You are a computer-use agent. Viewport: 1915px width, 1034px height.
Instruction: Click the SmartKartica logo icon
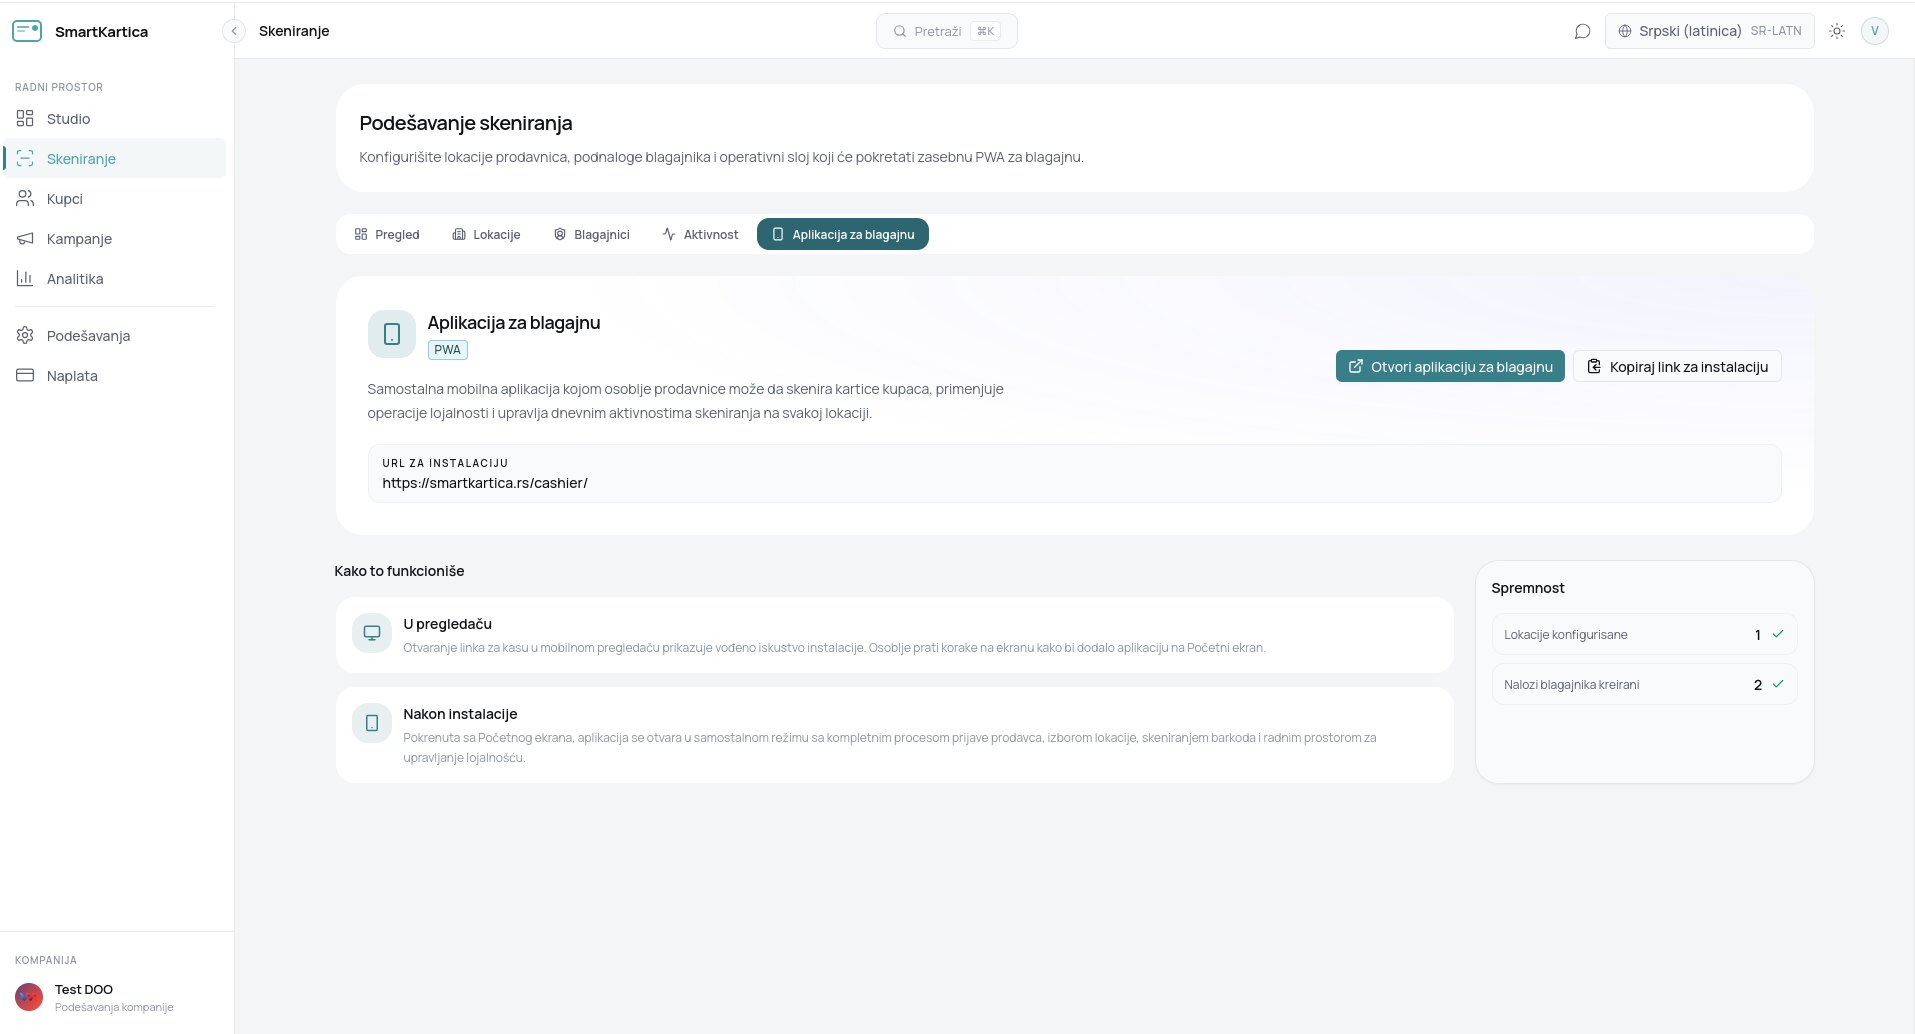point(27,31)
